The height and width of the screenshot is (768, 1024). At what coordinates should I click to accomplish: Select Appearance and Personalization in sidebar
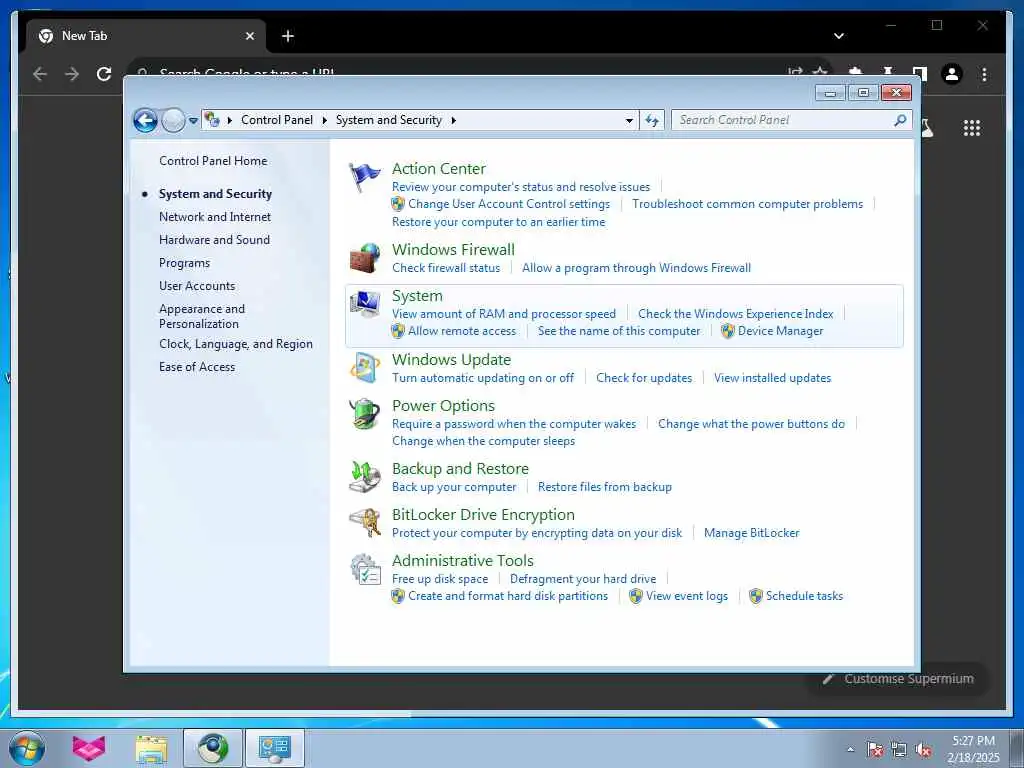(x=202, y=316)
